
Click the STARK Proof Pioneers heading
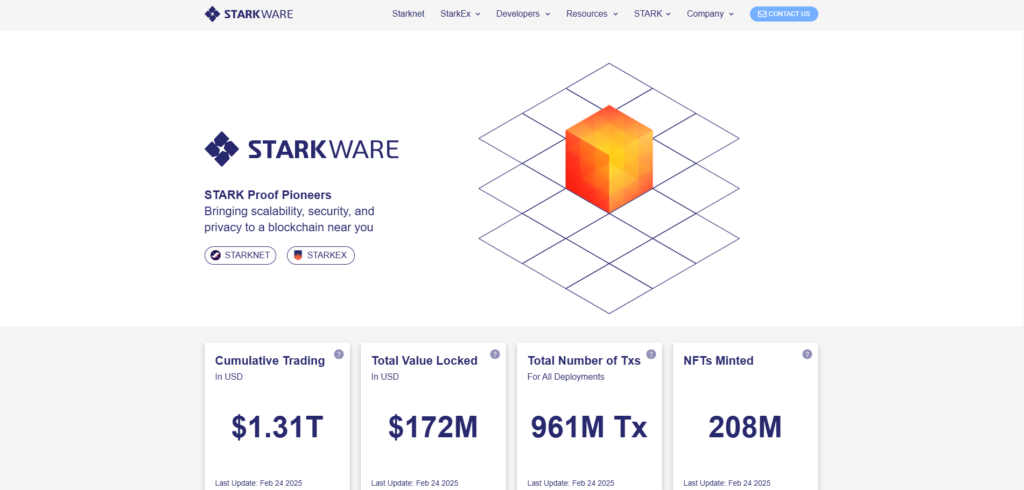268,195
